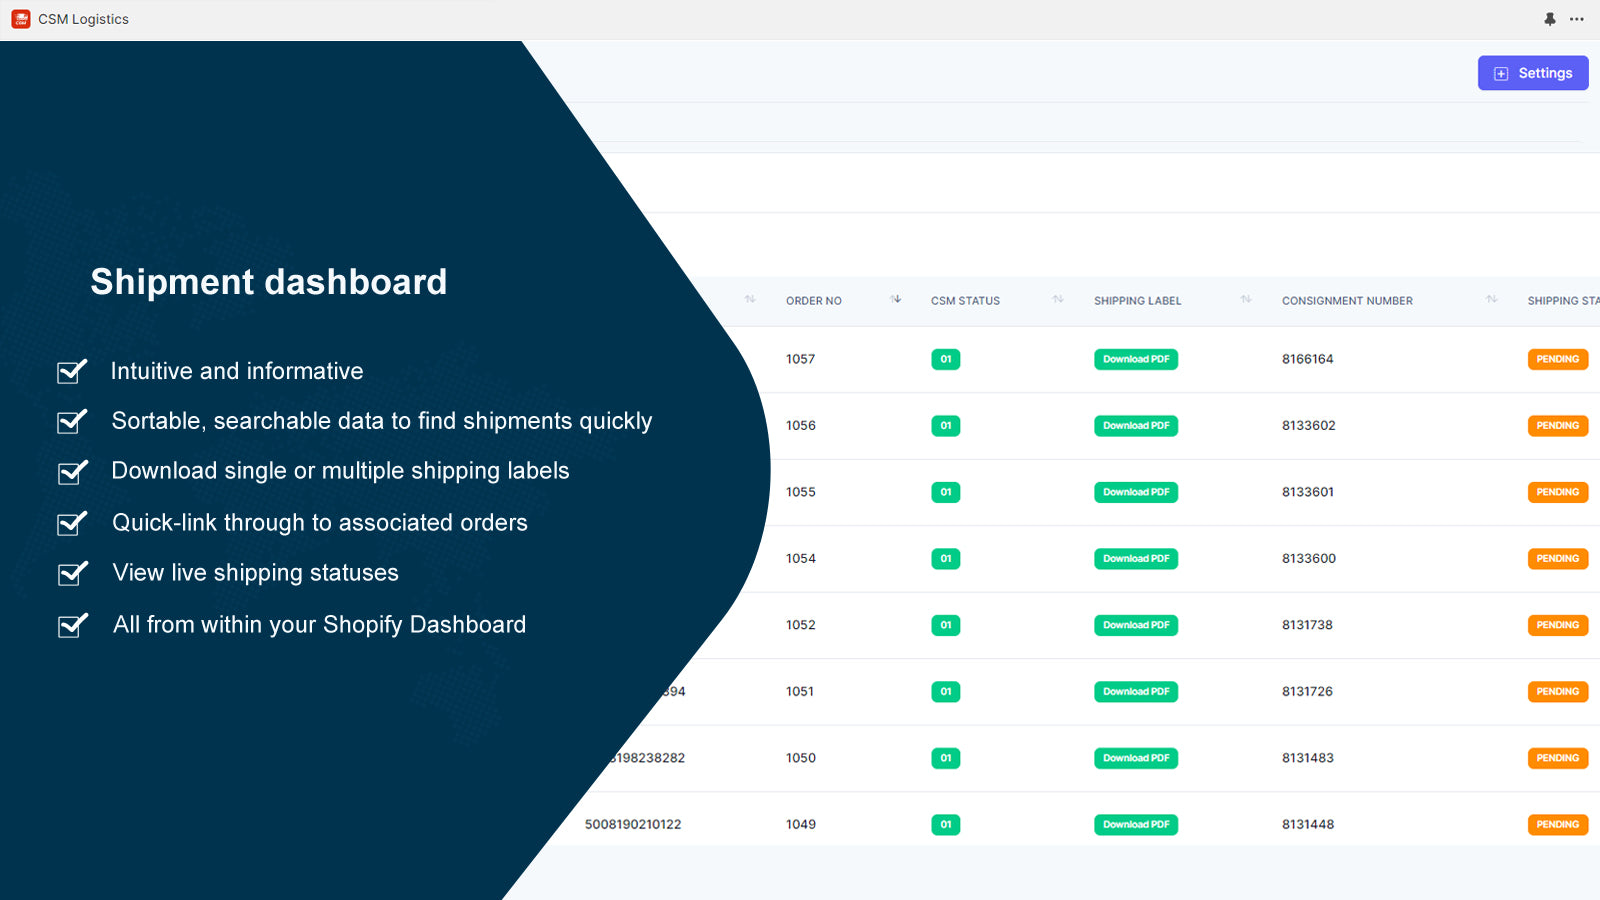Open order number 1055
1600x900 pixels.
[800, 492]
